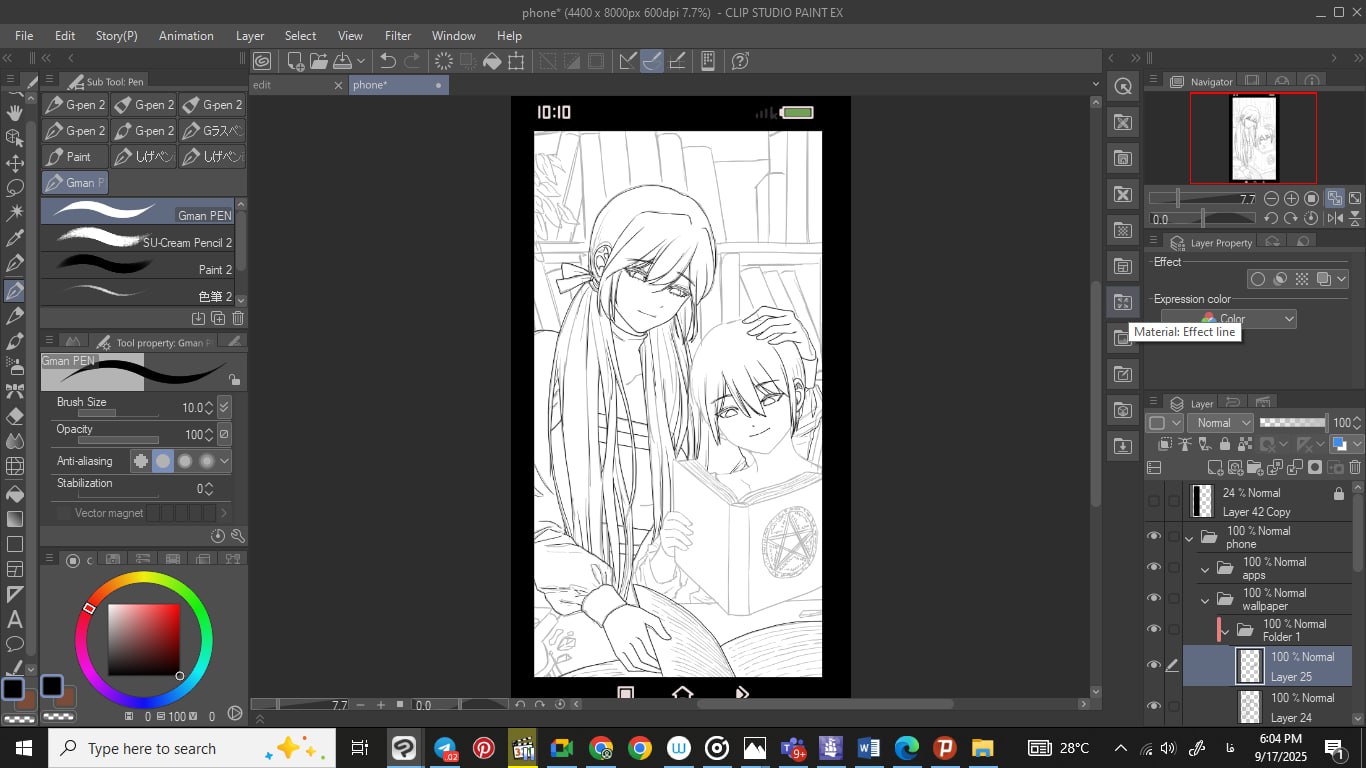Select the Text tool
Screen dimensions: 1366x768
click(x=15, y=620)
